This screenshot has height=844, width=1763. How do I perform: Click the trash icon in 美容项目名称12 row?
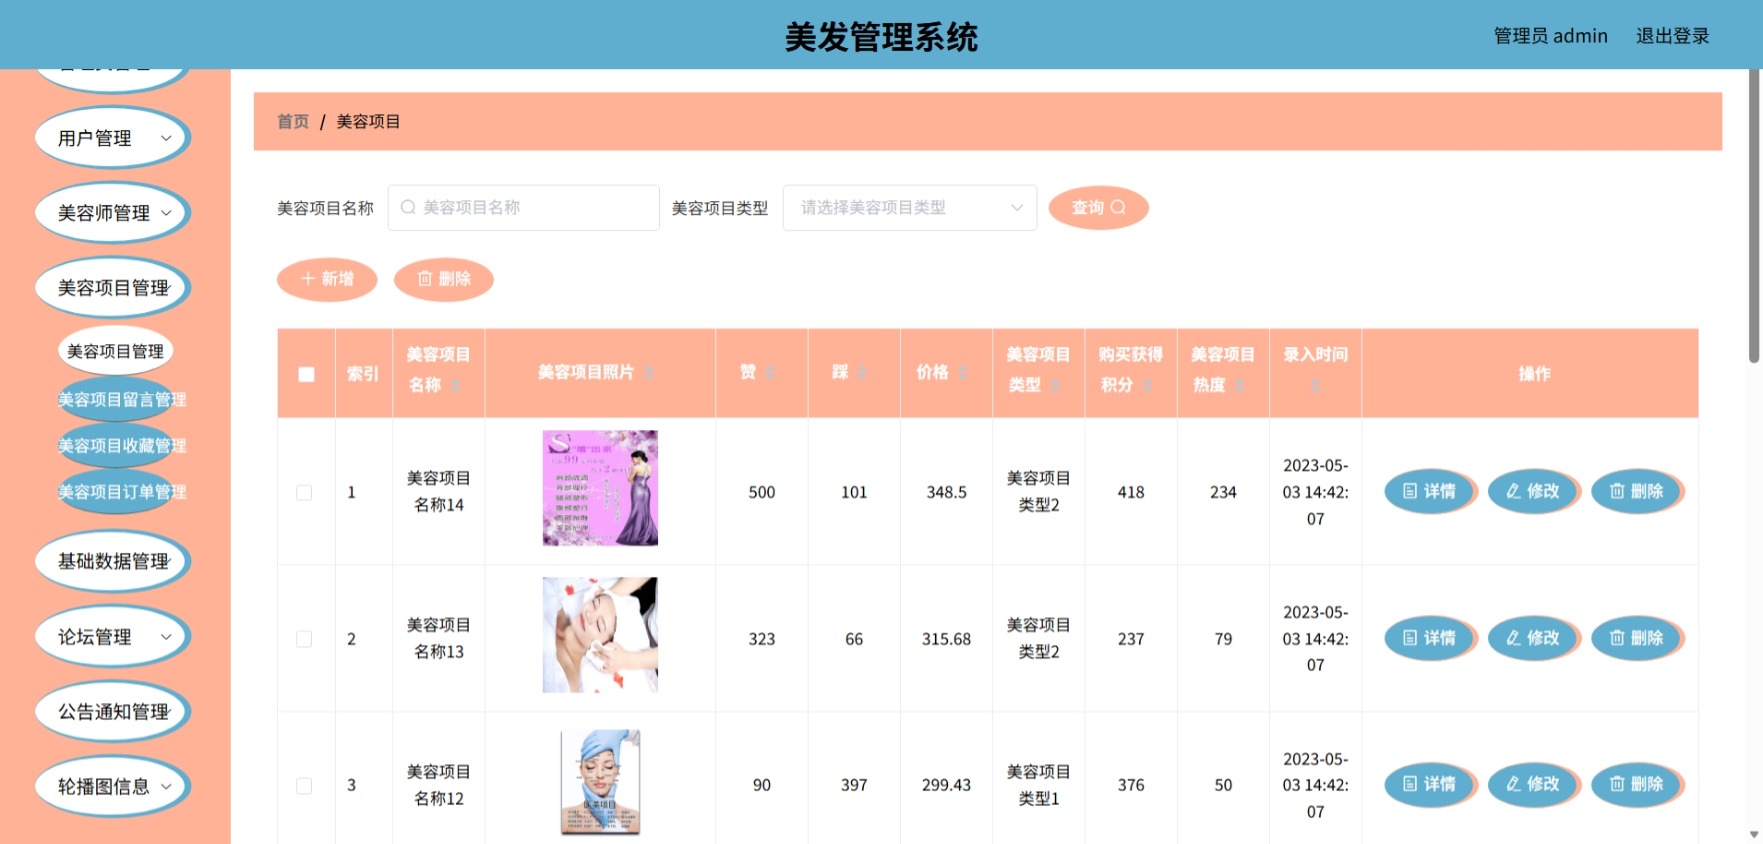pyautogui.click(x=1617, y=784)
